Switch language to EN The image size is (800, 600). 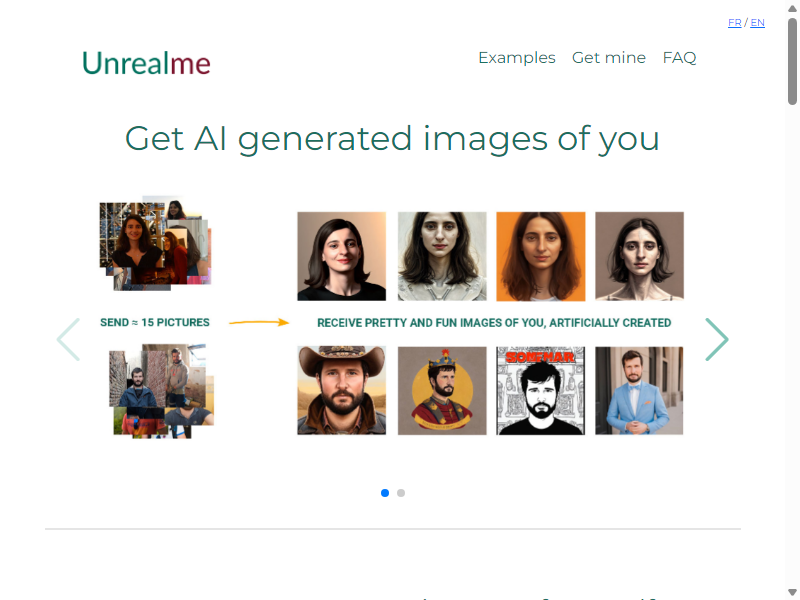(757, 22)
